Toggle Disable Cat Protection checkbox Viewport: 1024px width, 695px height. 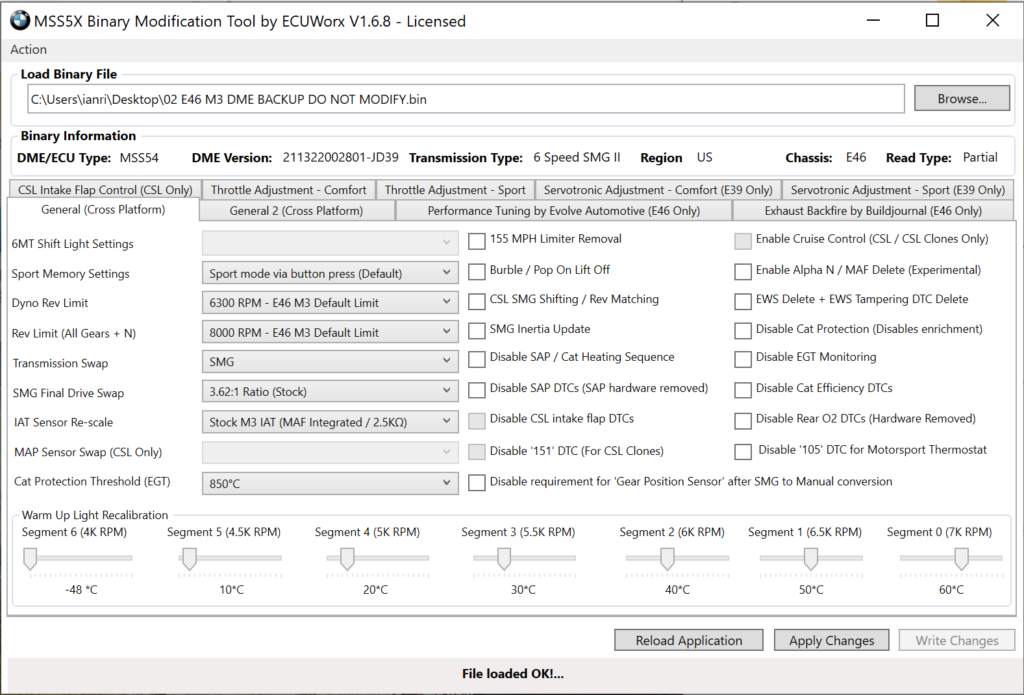click(743, 331)
